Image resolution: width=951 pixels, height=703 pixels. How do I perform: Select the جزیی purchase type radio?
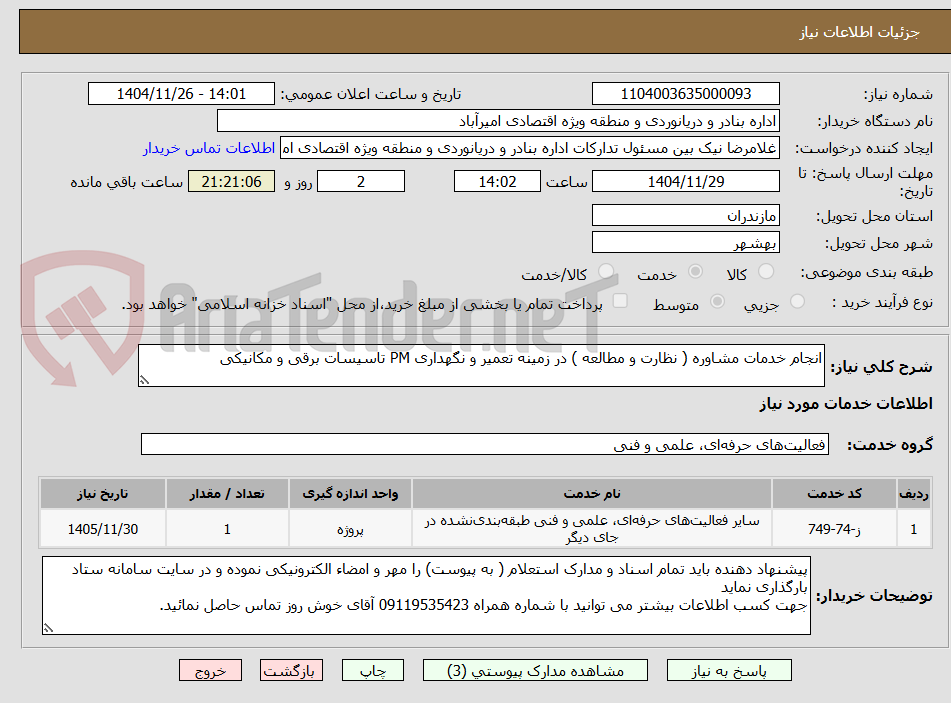(x=797, y=301)
